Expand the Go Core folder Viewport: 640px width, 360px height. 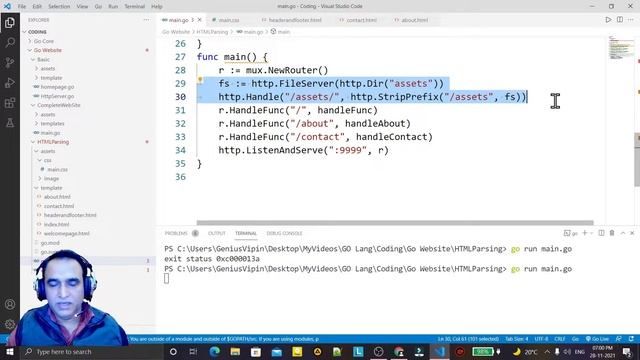click(x=41, y=41)
